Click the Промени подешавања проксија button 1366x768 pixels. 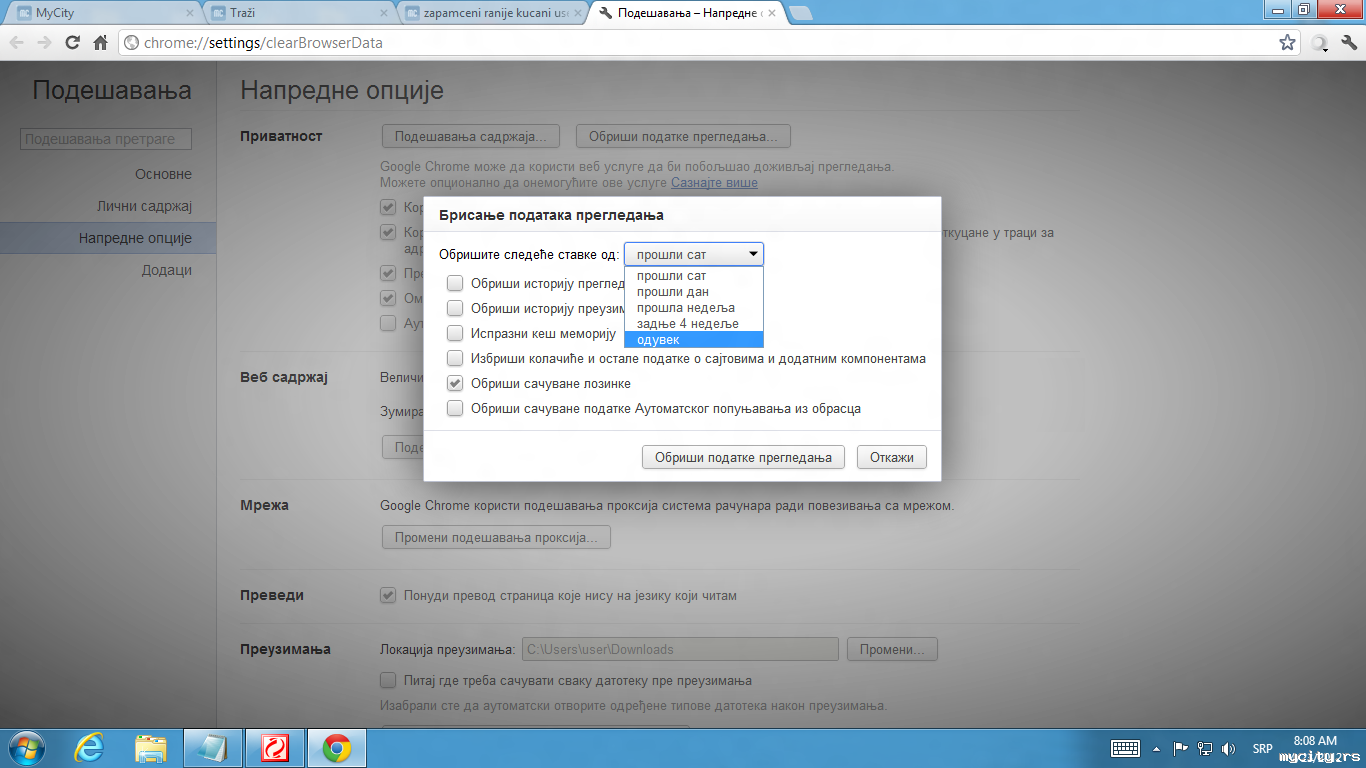point(496,537)
